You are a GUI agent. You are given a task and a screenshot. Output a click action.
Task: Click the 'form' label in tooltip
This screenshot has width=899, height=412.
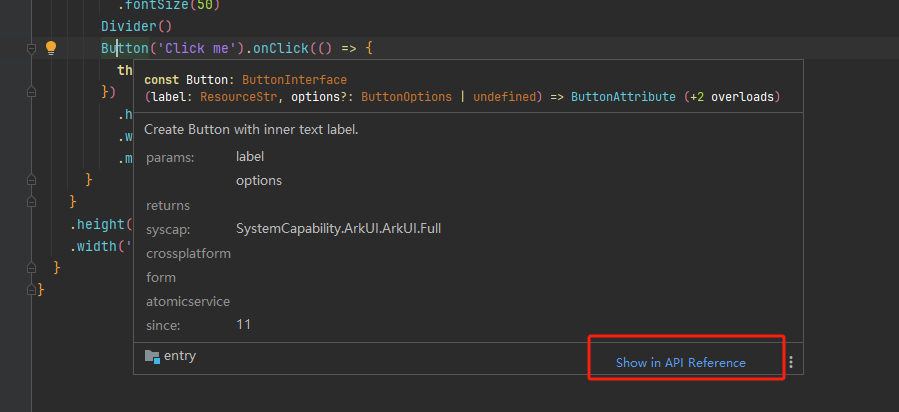point(161,277)
